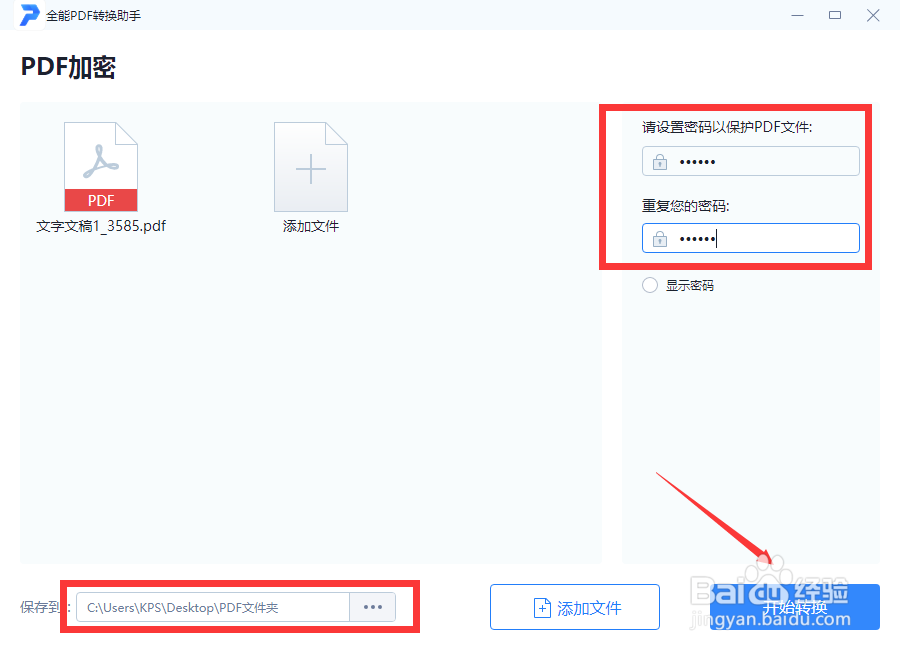Click the lock icon in the first password field
This screenshot has height=650, width=900.
658,160
